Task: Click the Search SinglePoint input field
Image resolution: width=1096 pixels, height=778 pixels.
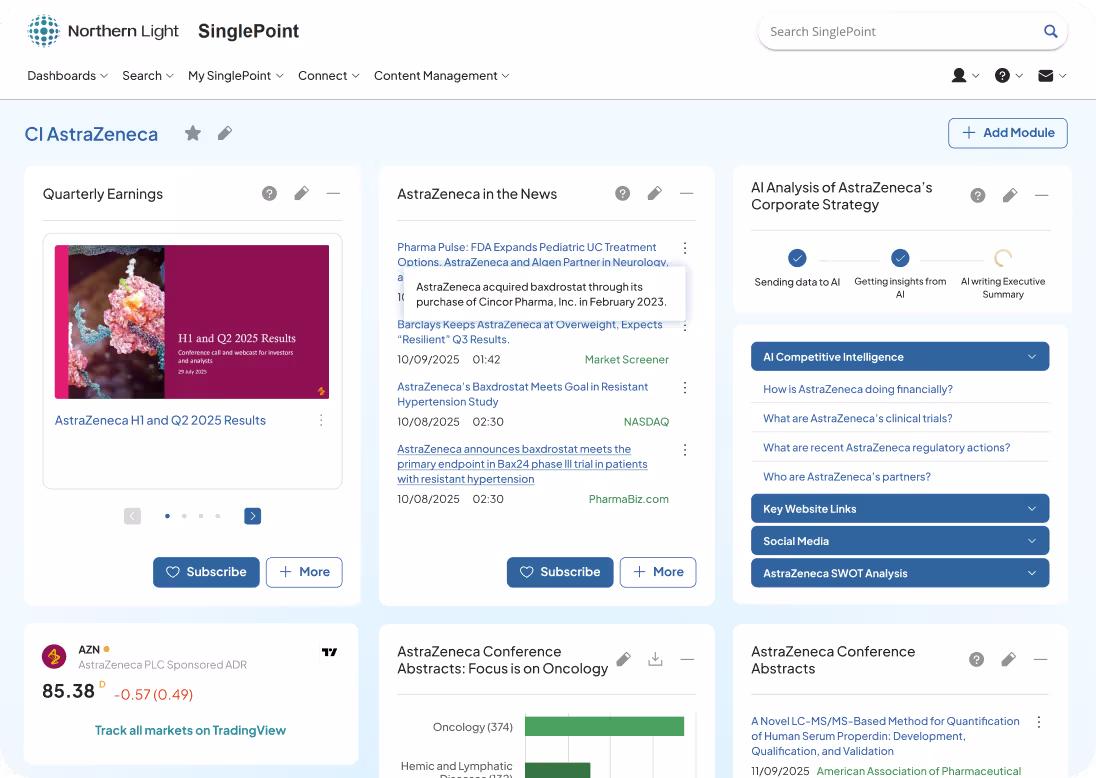Action: coord(902,31)
